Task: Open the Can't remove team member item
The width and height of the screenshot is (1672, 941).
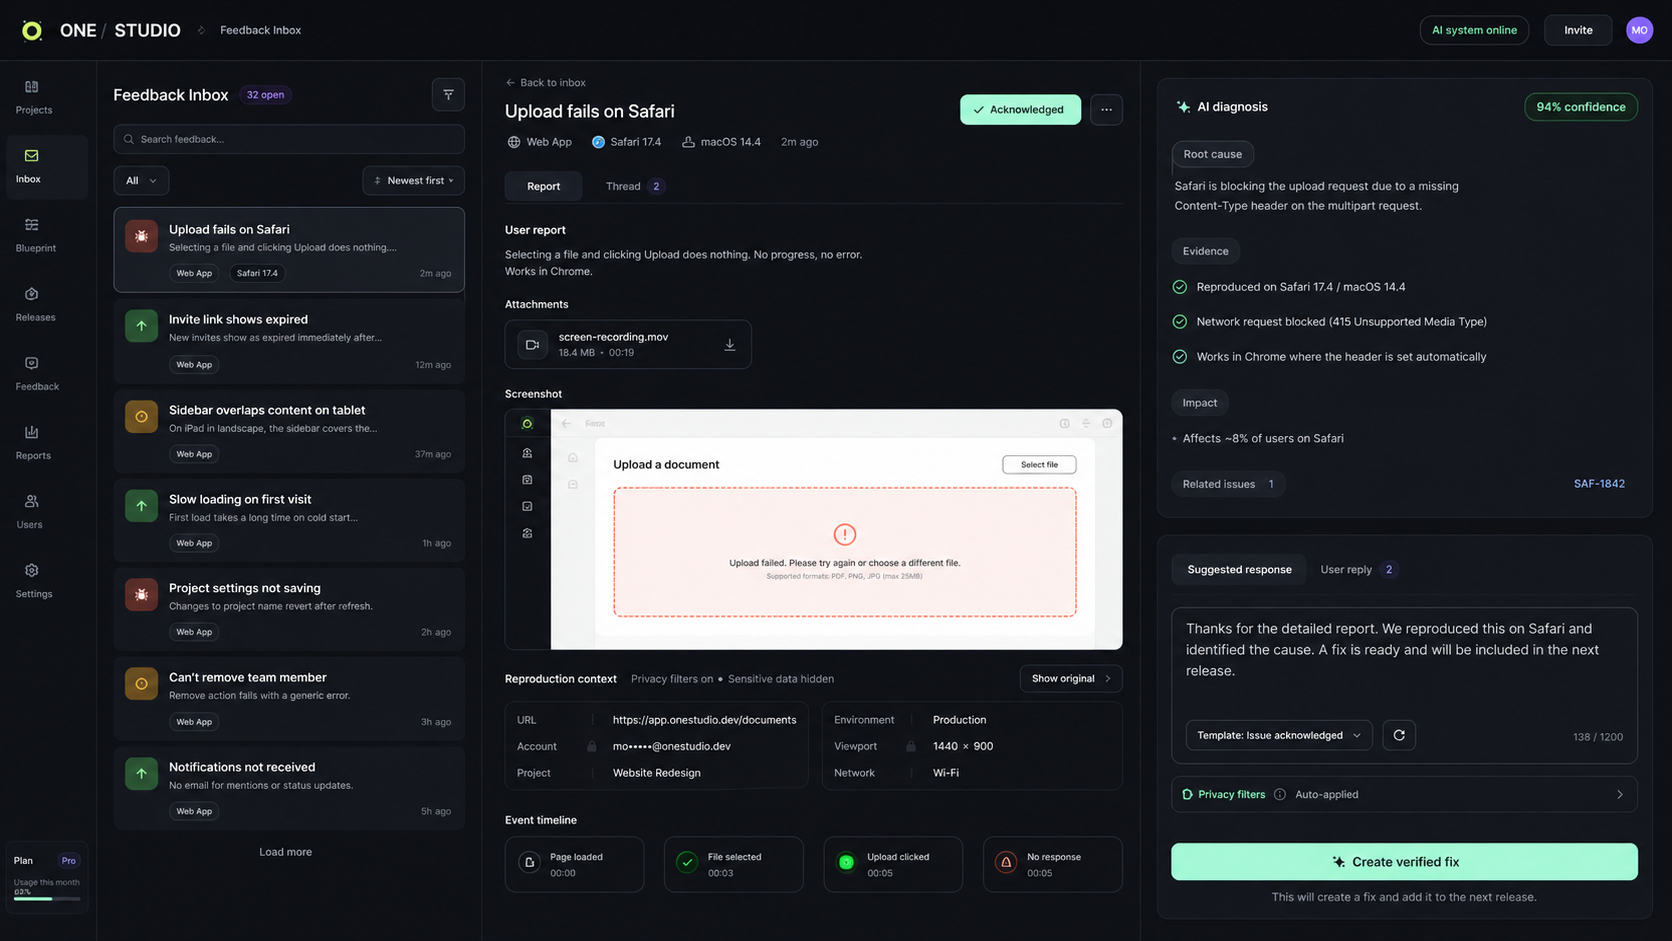Action: pyautogui.click(x=289, y=699)
